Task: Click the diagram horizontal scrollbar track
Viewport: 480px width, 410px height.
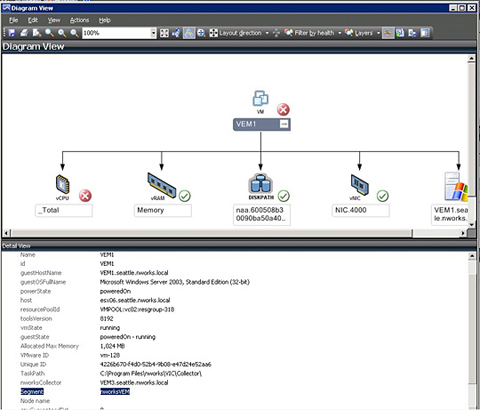Action: pyautogui.click(x=436, y=233)
